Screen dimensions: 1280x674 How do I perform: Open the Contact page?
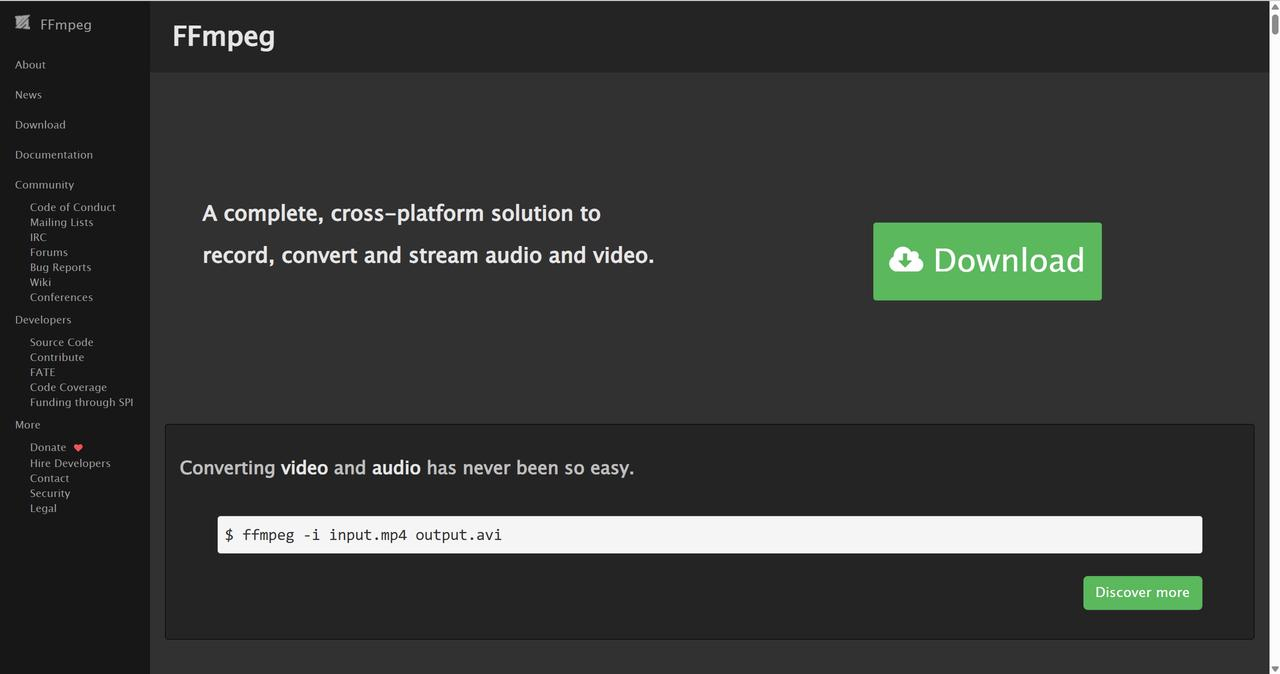(x=49, y=478)
